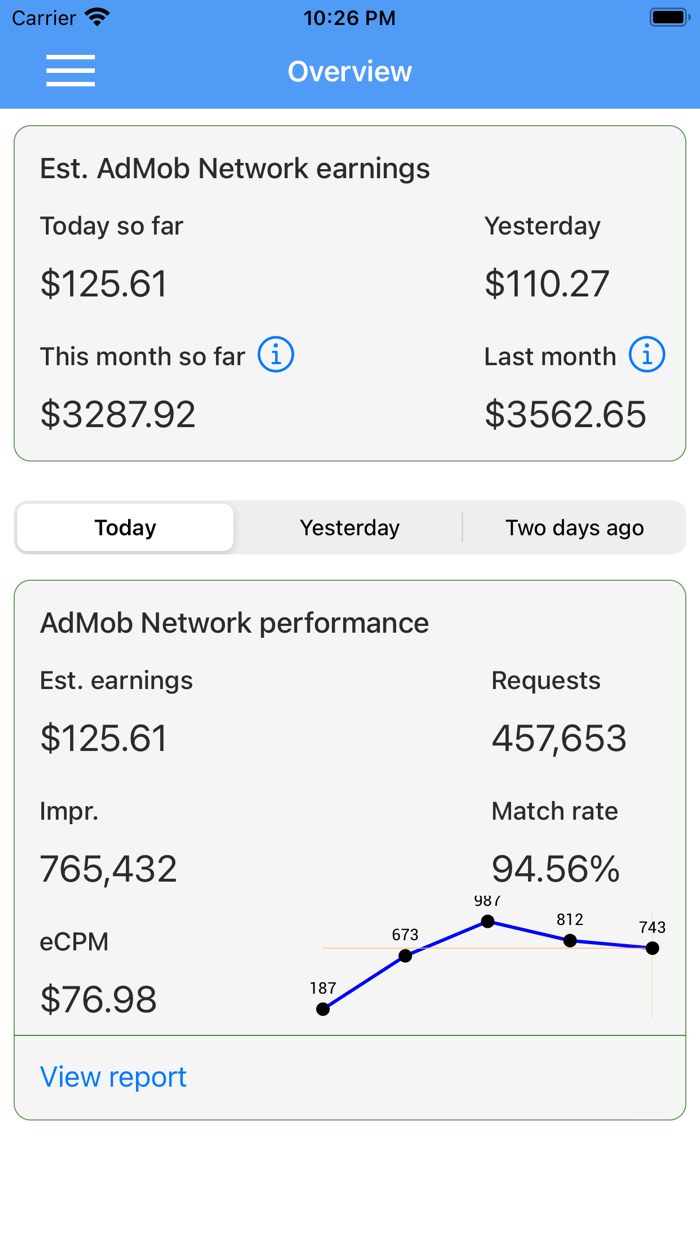Screen dimensions: 700x1244
Task: Tap the Today so far earnings value
Action: (104, 284)
